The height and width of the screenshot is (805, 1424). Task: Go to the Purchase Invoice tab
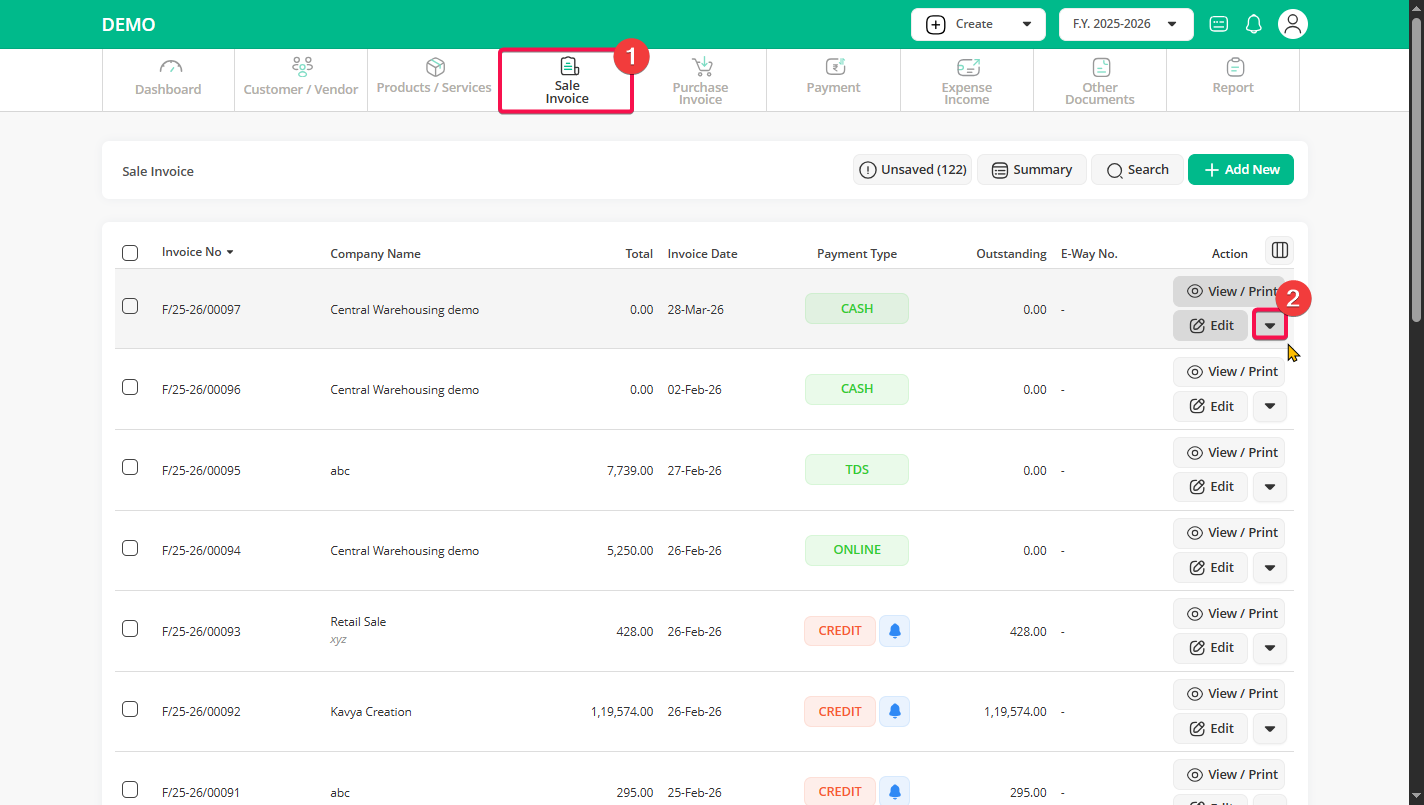[700, 80]
